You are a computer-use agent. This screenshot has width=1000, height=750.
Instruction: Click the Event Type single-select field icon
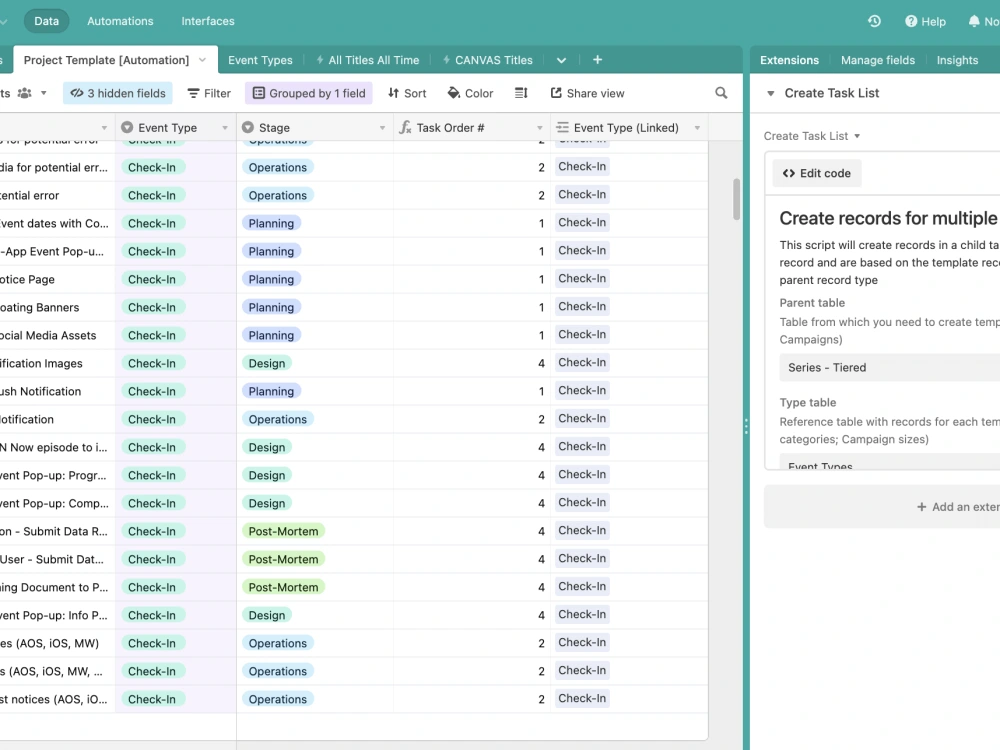127,128
